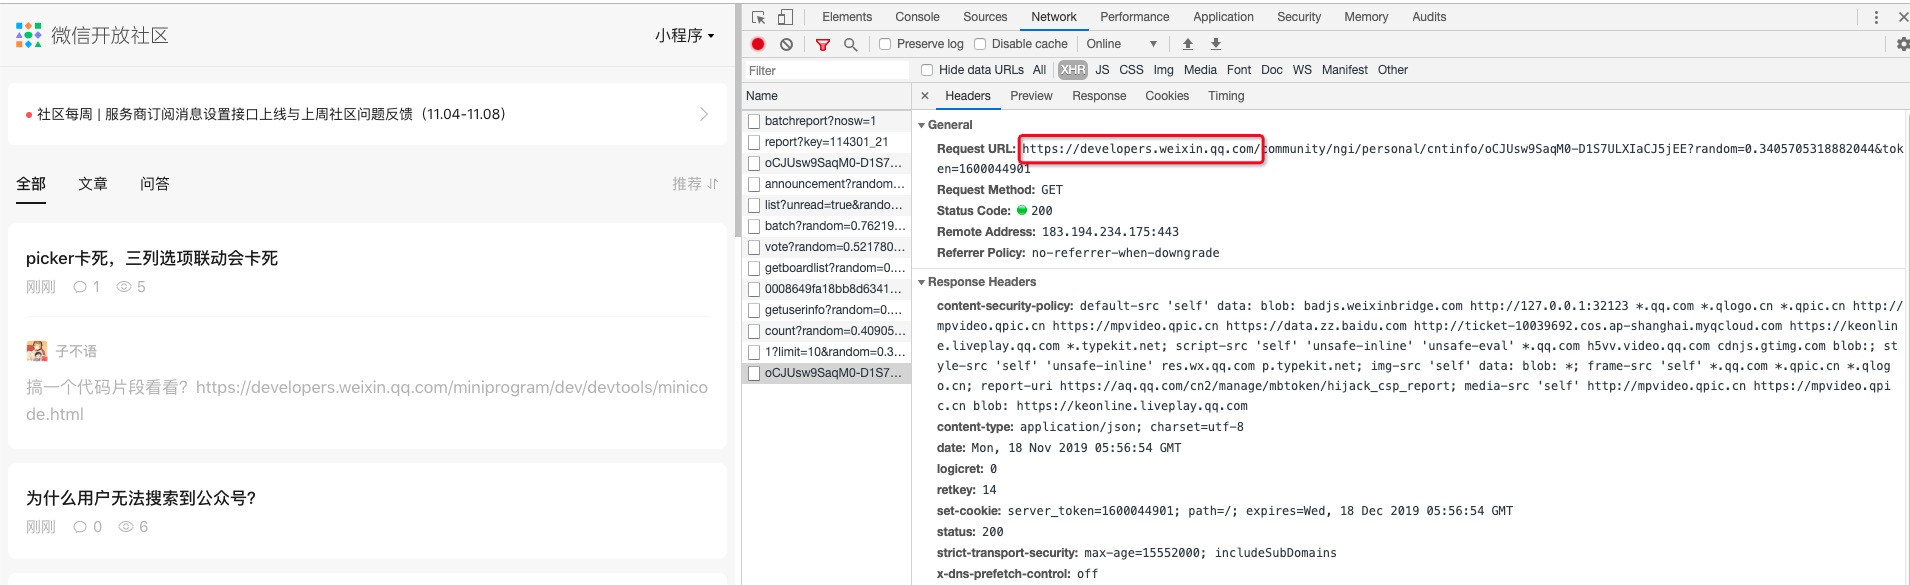Select the 问答 tab in community
Screen dimensions: 1910x585
[x=155, y=184]
